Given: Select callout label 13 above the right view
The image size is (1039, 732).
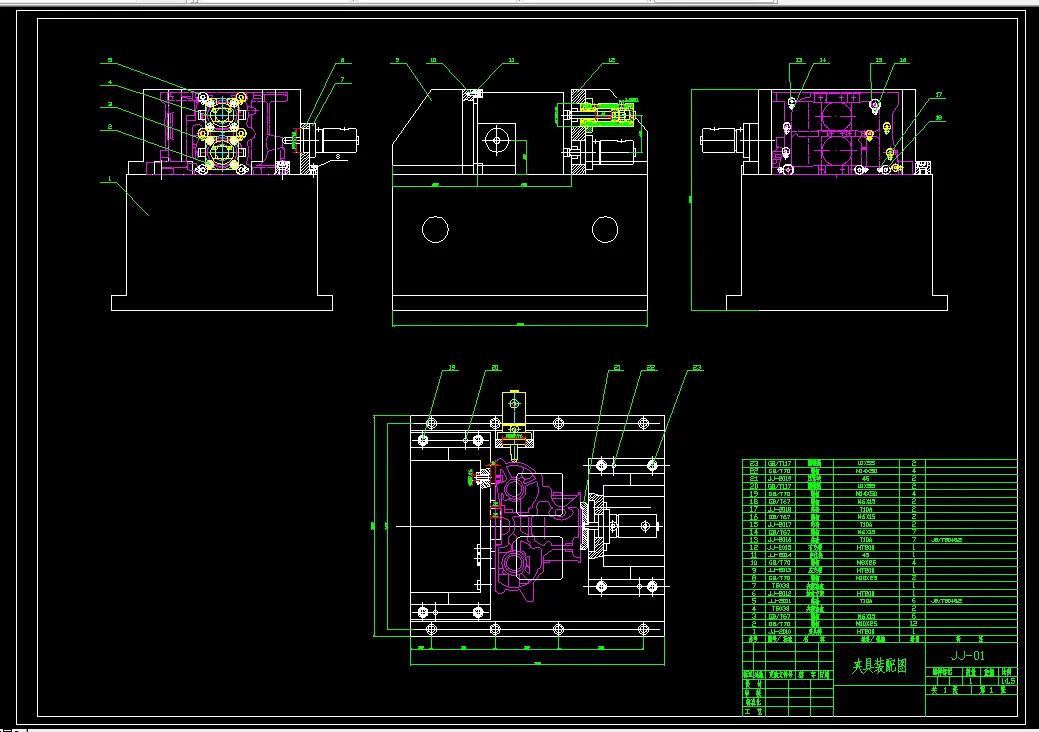Looking at the screenshot, I should 798,60.
